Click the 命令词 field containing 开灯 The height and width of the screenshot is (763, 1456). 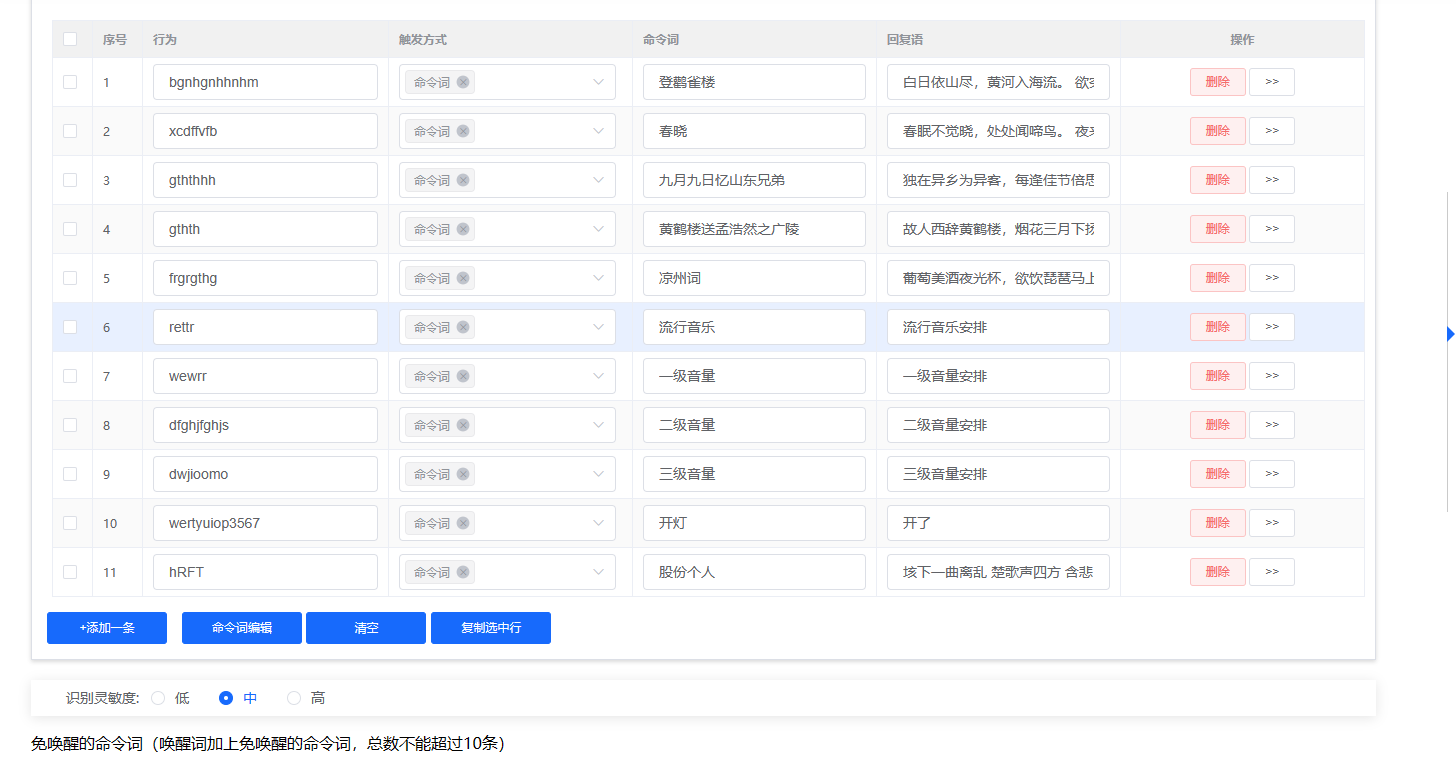point(754,523)
